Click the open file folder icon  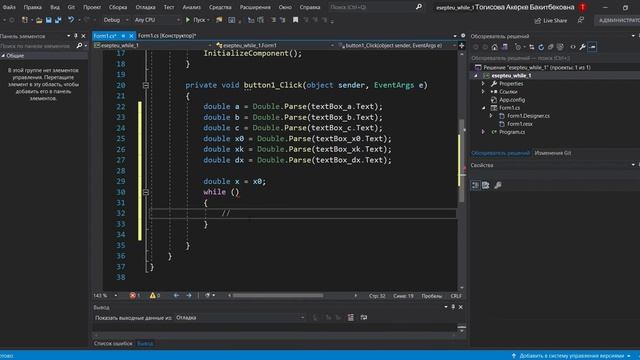(x=39, y=20)
